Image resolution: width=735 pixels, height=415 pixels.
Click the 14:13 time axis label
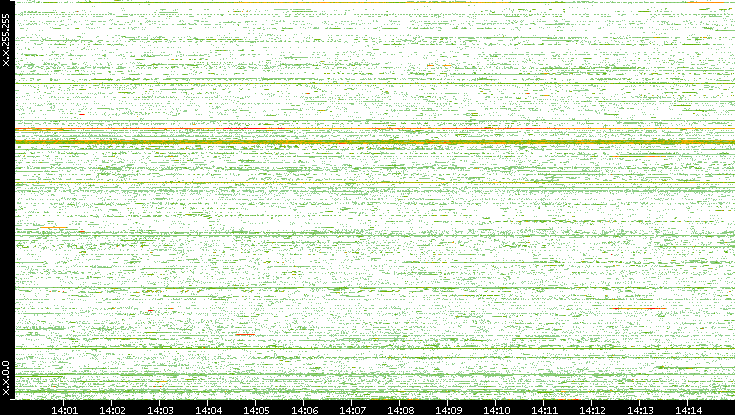(640, 410)
